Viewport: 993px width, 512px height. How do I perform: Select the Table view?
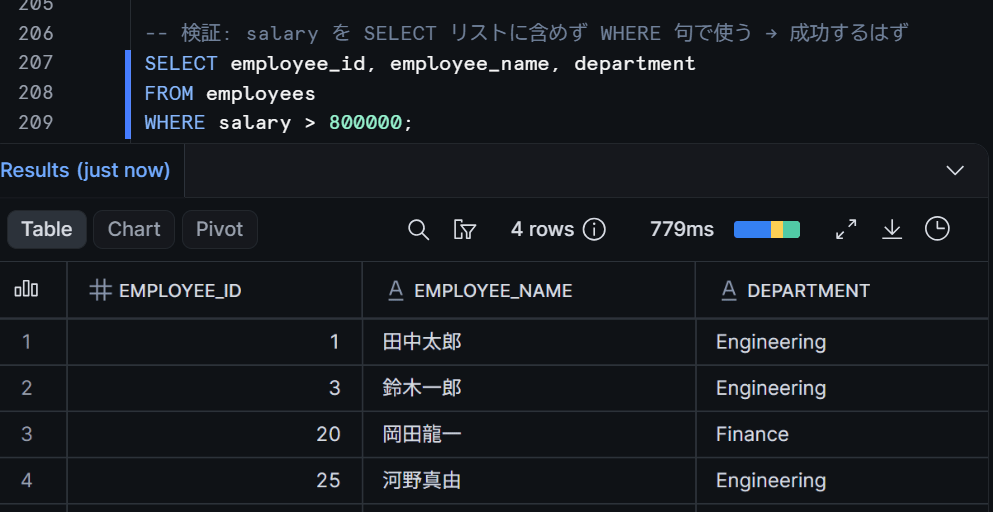point(47,229)
